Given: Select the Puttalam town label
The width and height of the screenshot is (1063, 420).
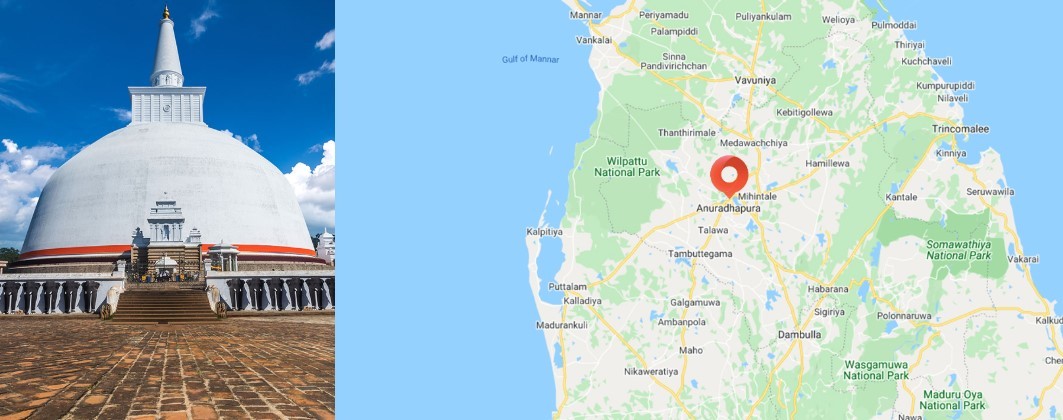Looking at the screenshot, I should click(x=567, y=287).
